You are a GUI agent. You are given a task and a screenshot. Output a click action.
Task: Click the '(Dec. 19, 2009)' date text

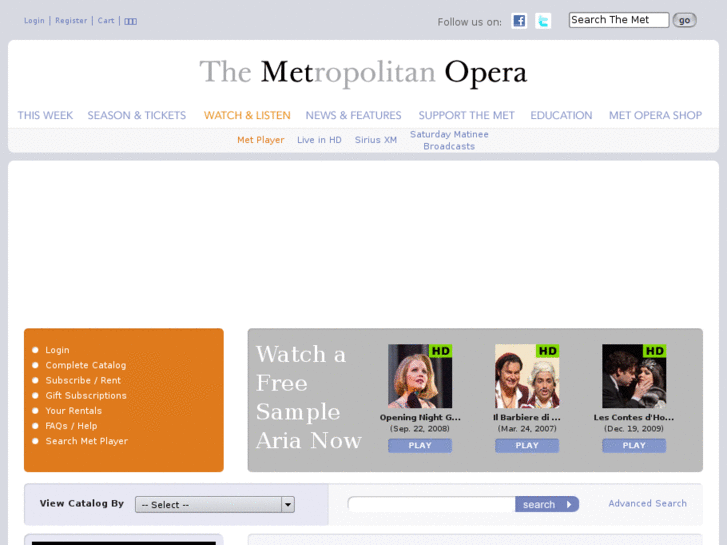click(634, 429)
